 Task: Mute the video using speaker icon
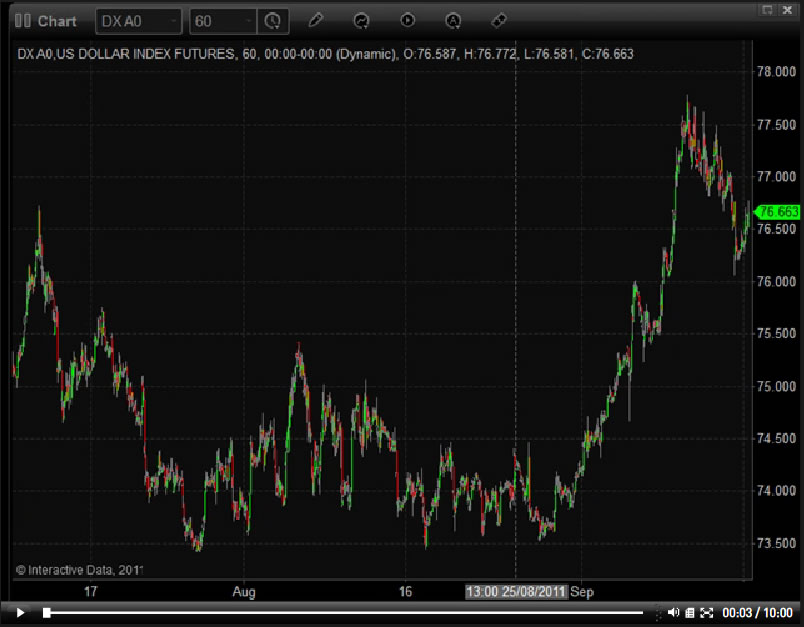tap(673, 612)
